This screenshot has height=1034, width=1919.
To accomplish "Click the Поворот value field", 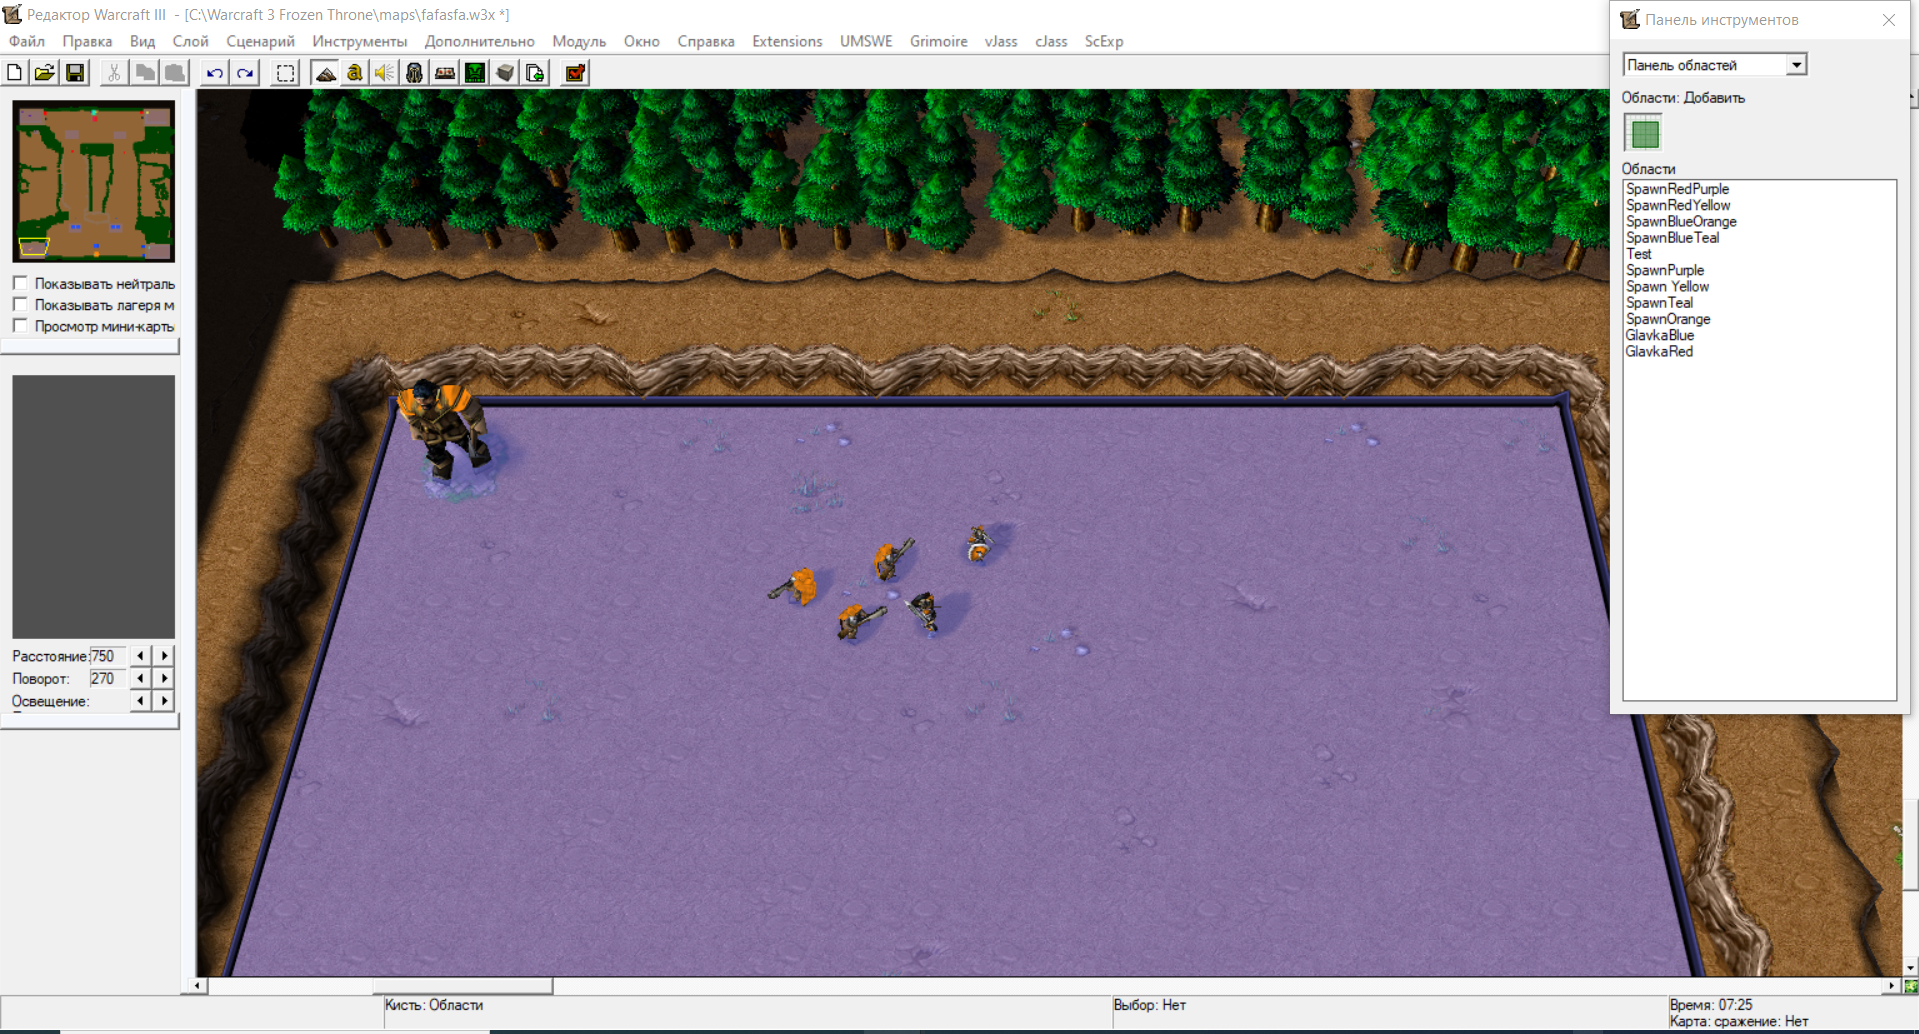I will click(108, 678).
